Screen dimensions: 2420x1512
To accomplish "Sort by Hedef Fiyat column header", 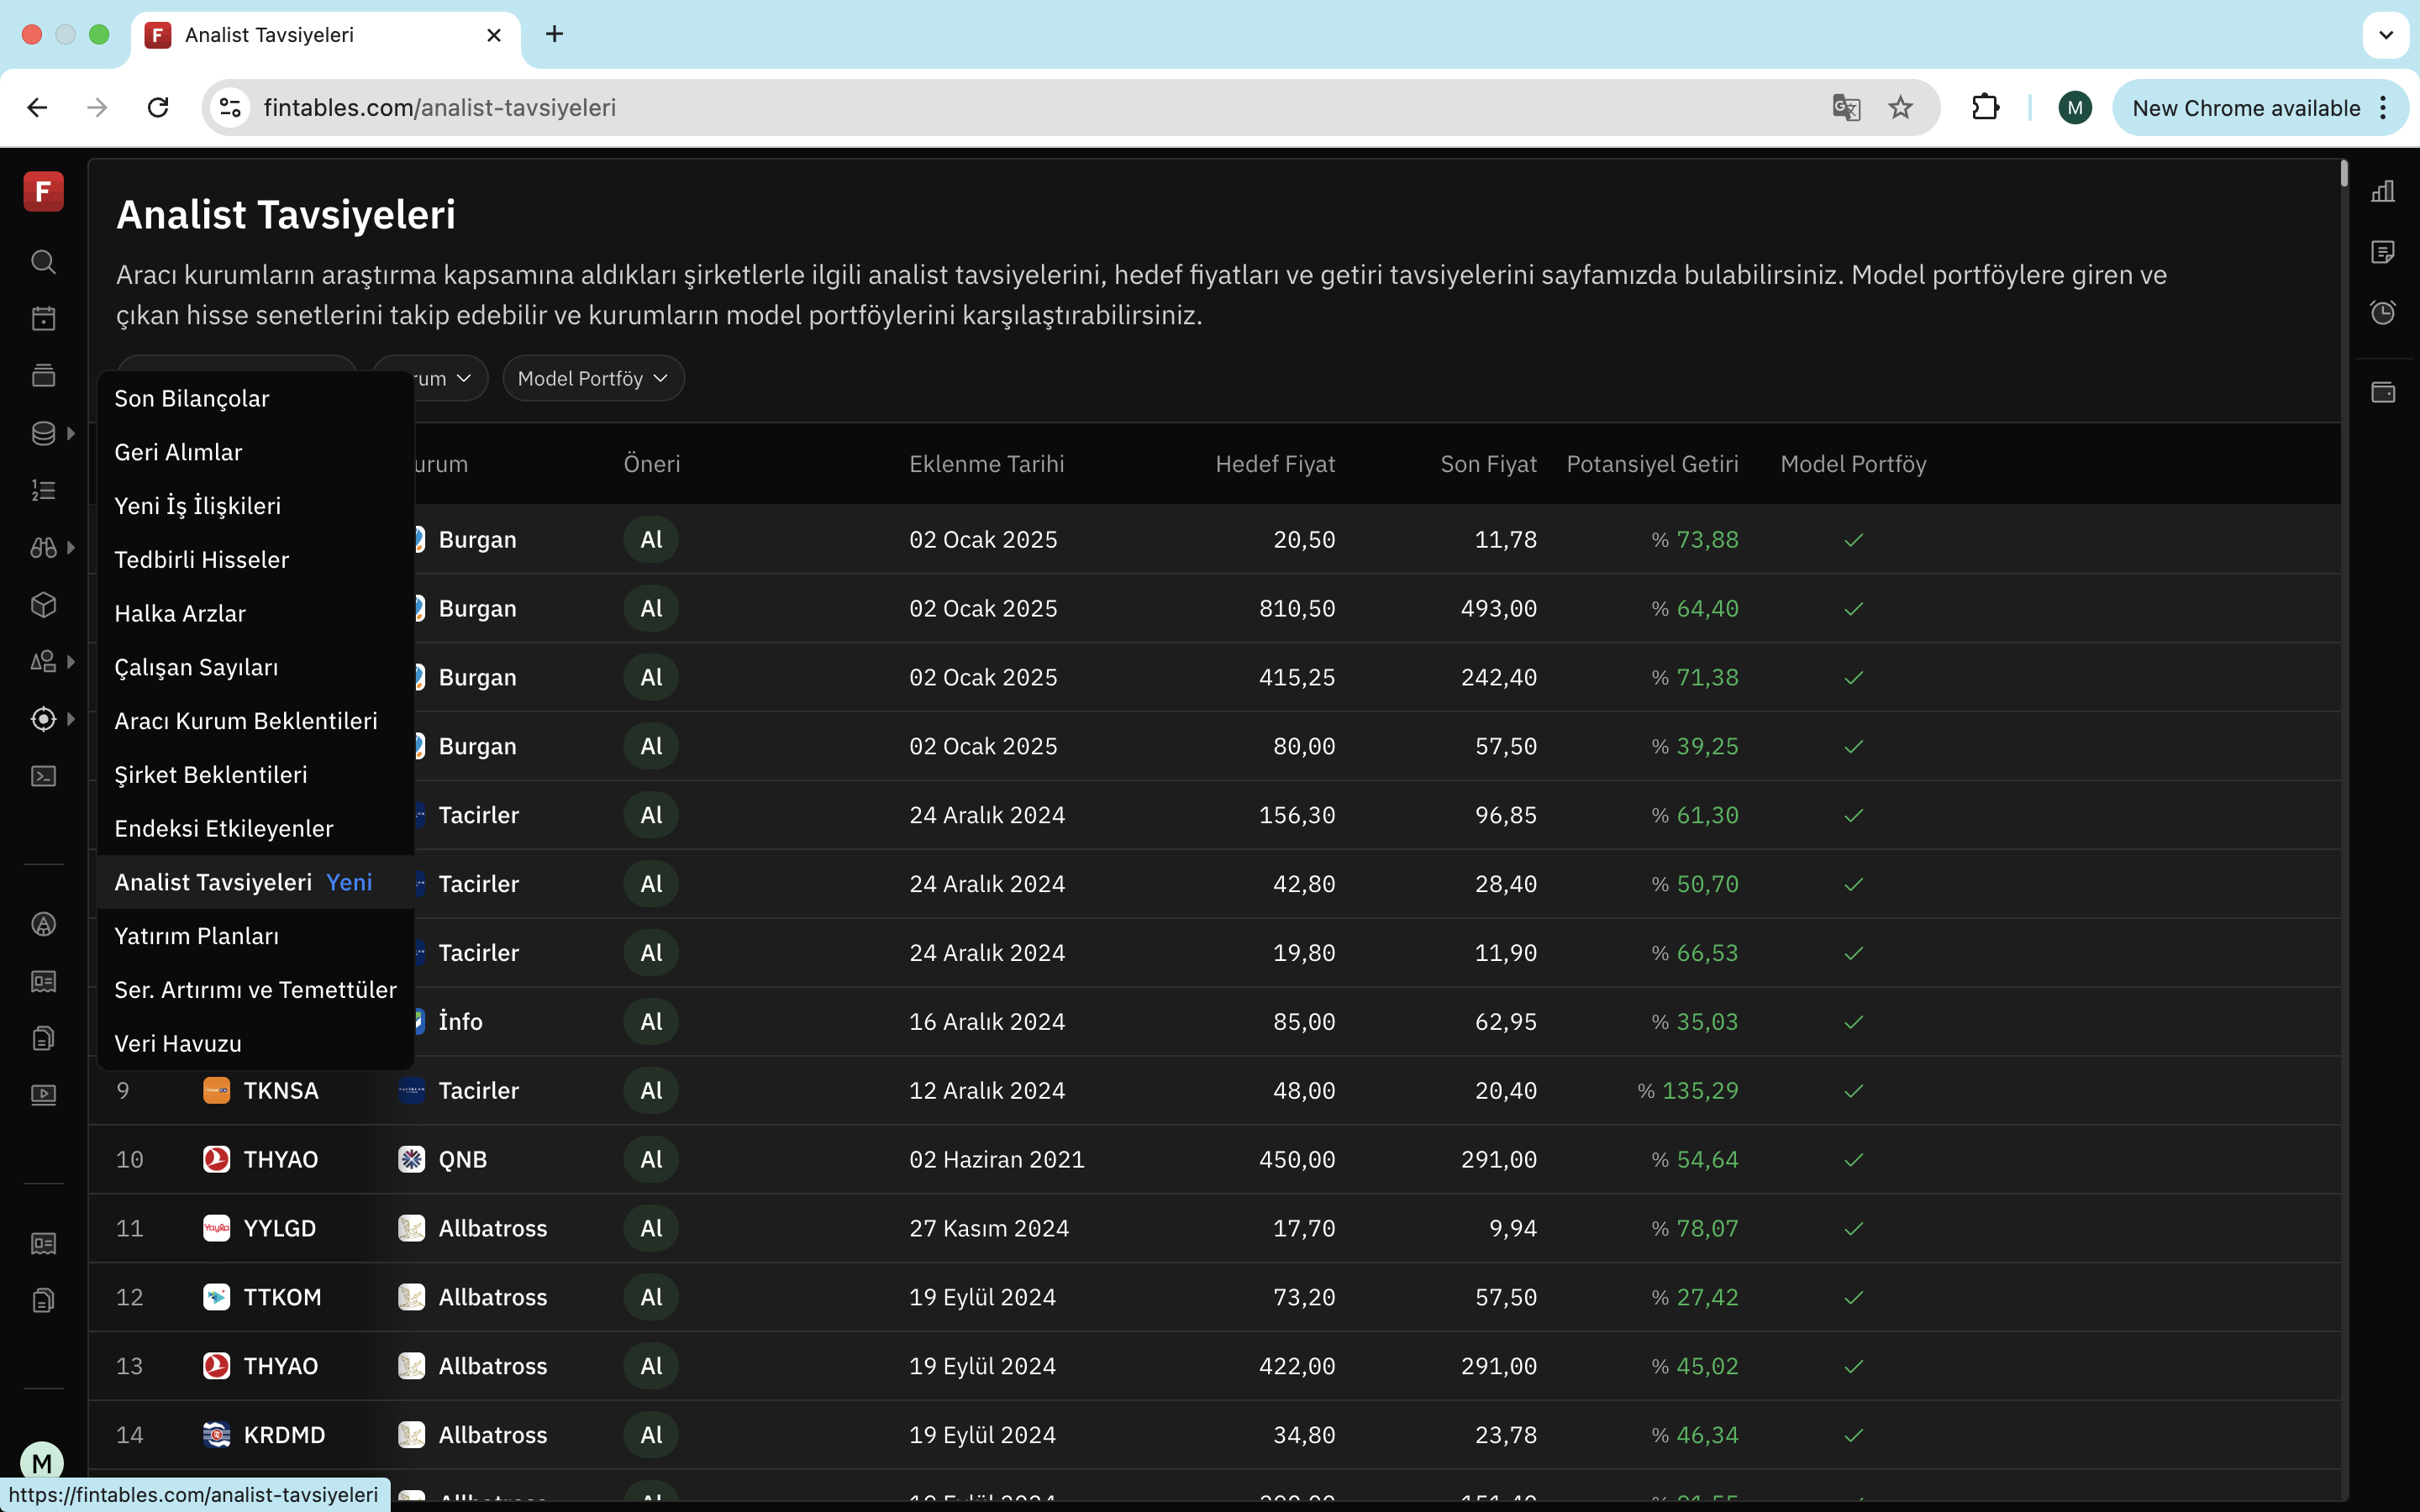I will click(1275, 464).
